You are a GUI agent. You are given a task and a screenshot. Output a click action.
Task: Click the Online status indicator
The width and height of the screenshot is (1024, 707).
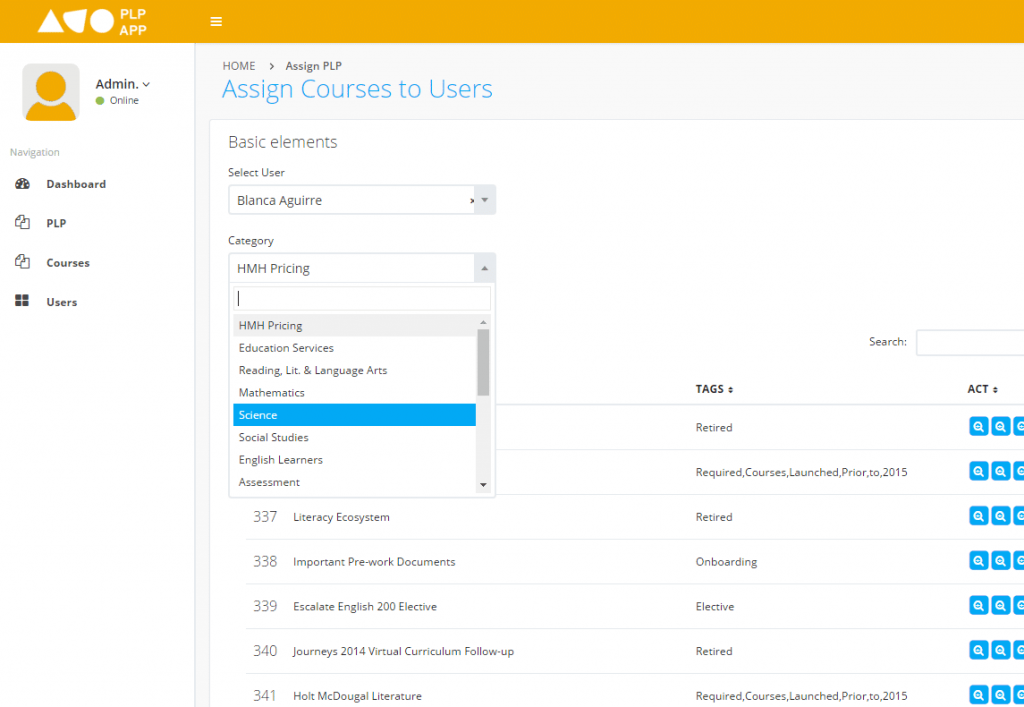click(118, 101)
